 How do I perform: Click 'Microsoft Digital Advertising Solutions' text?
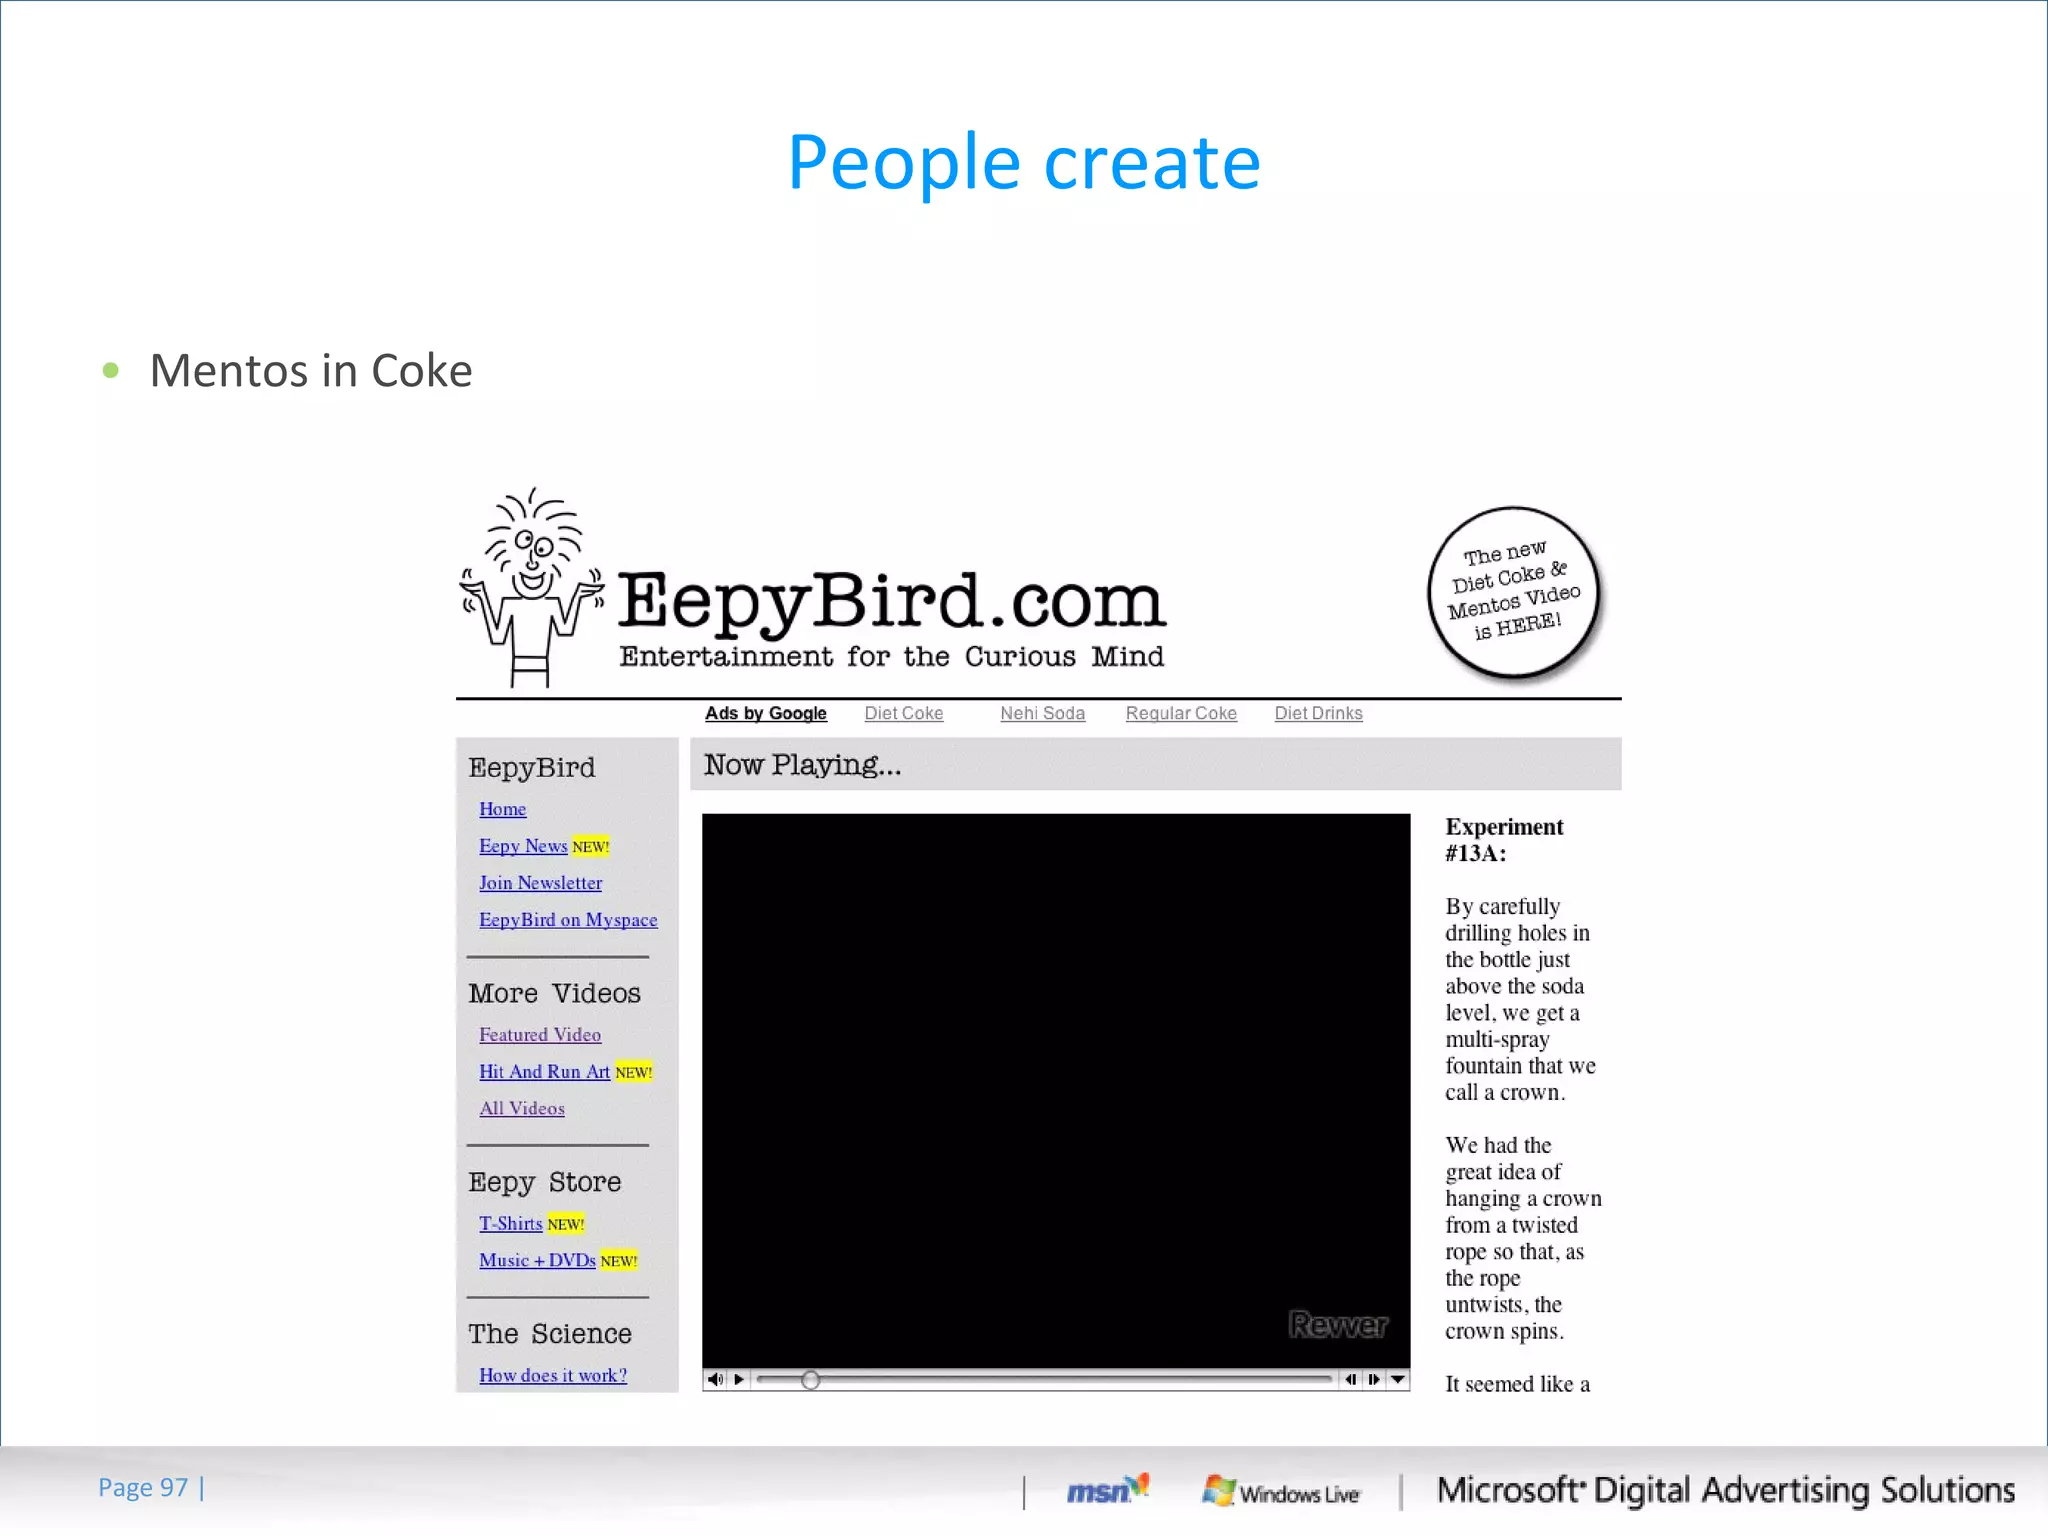point(1726,1490)
